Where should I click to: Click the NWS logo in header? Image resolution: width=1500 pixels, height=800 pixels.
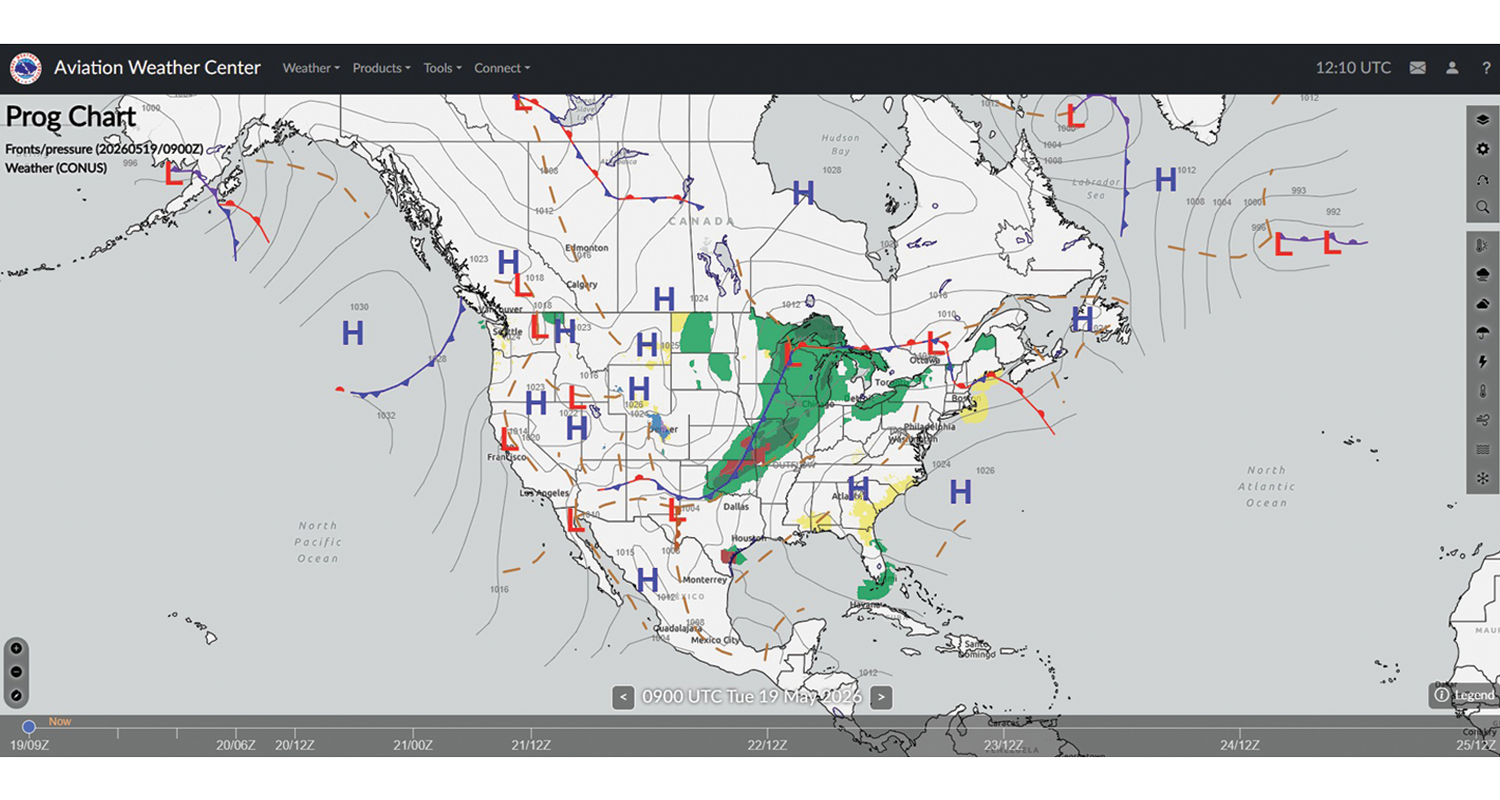(x=26, y=68)
